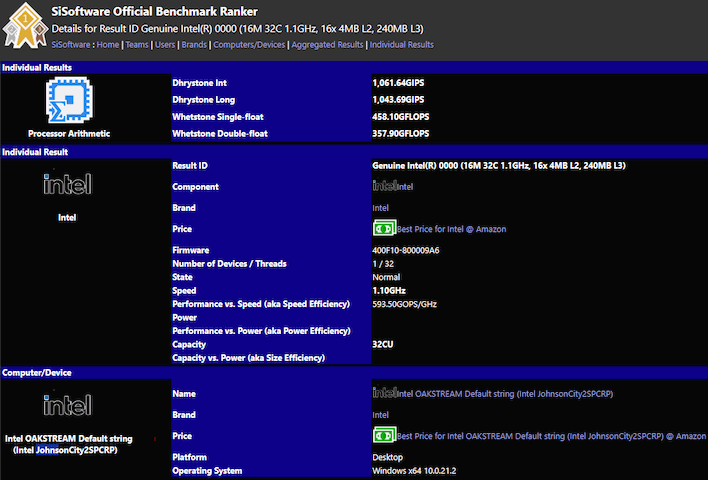Click the green money icon beside the OAKSTREAM price
The height and width of the screenshot is (480, 708).
pos(384,435)
